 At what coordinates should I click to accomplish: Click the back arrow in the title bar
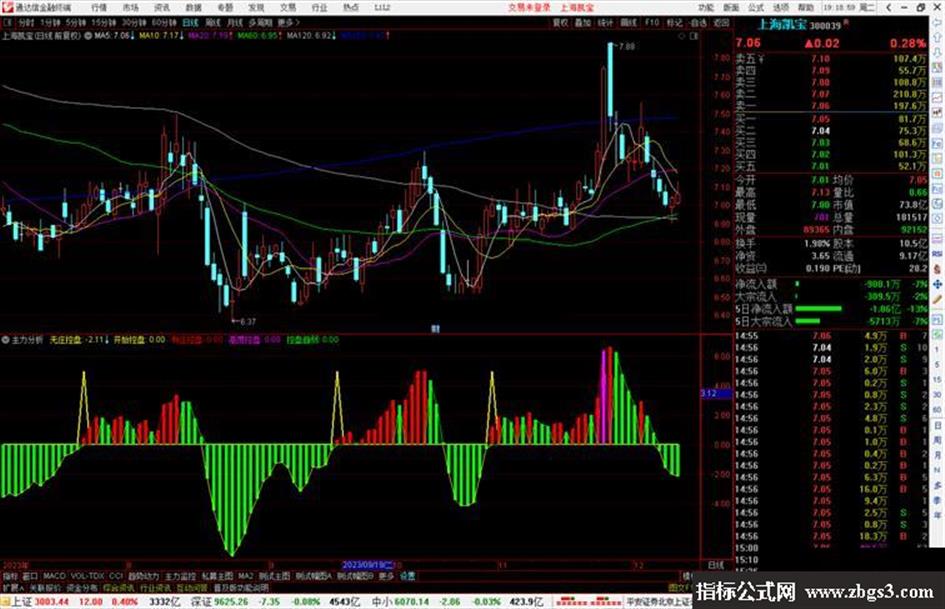pyautogui.click(x=888, y=7)
